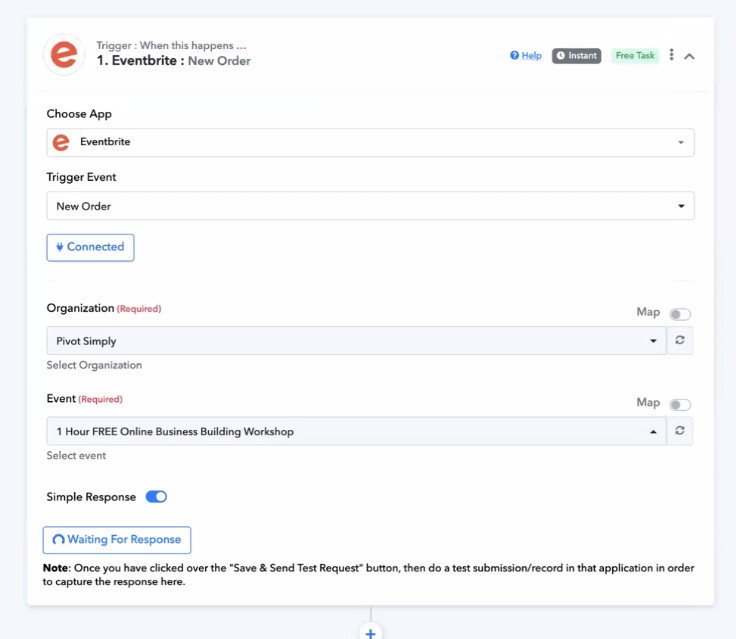Click the 'Select Organization' hint text
The height and width of the screenshot is (639, 736).
pos(94,365)
